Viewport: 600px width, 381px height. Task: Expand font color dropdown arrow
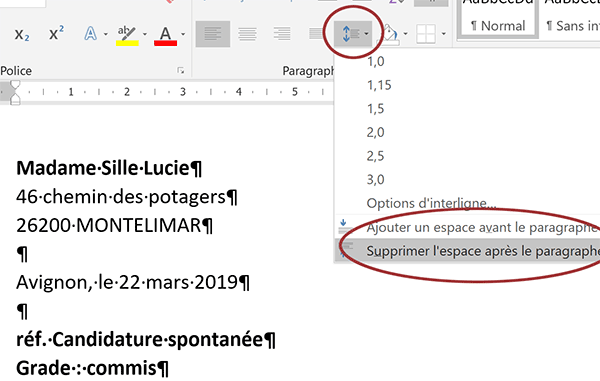tap(183, 34)
